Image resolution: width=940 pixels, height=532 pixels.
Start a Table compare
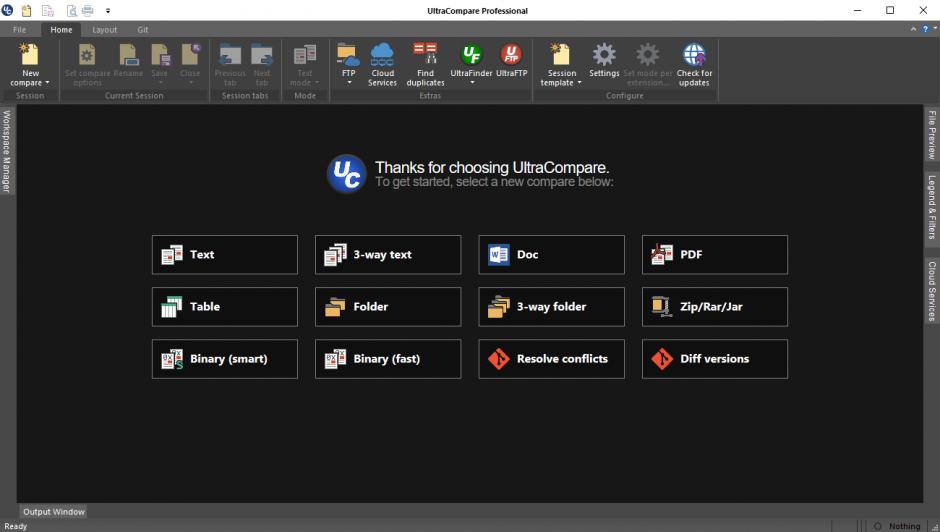225,306
